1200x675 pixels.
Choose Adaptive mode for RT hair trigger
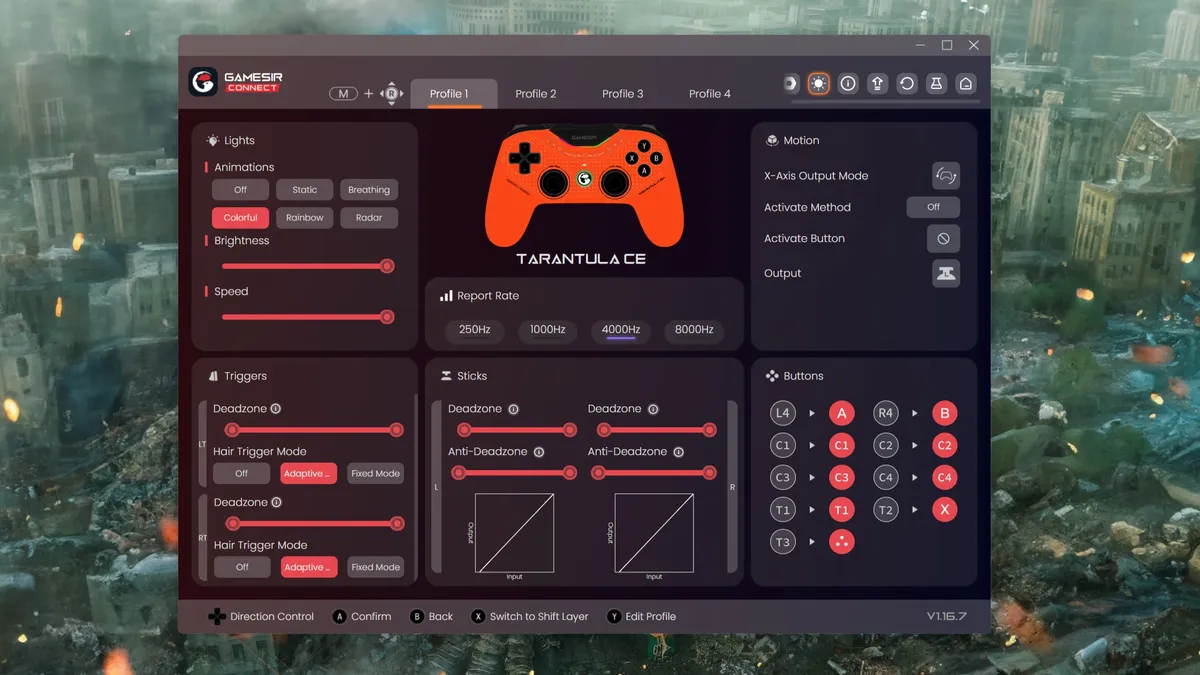coord(308,567)
